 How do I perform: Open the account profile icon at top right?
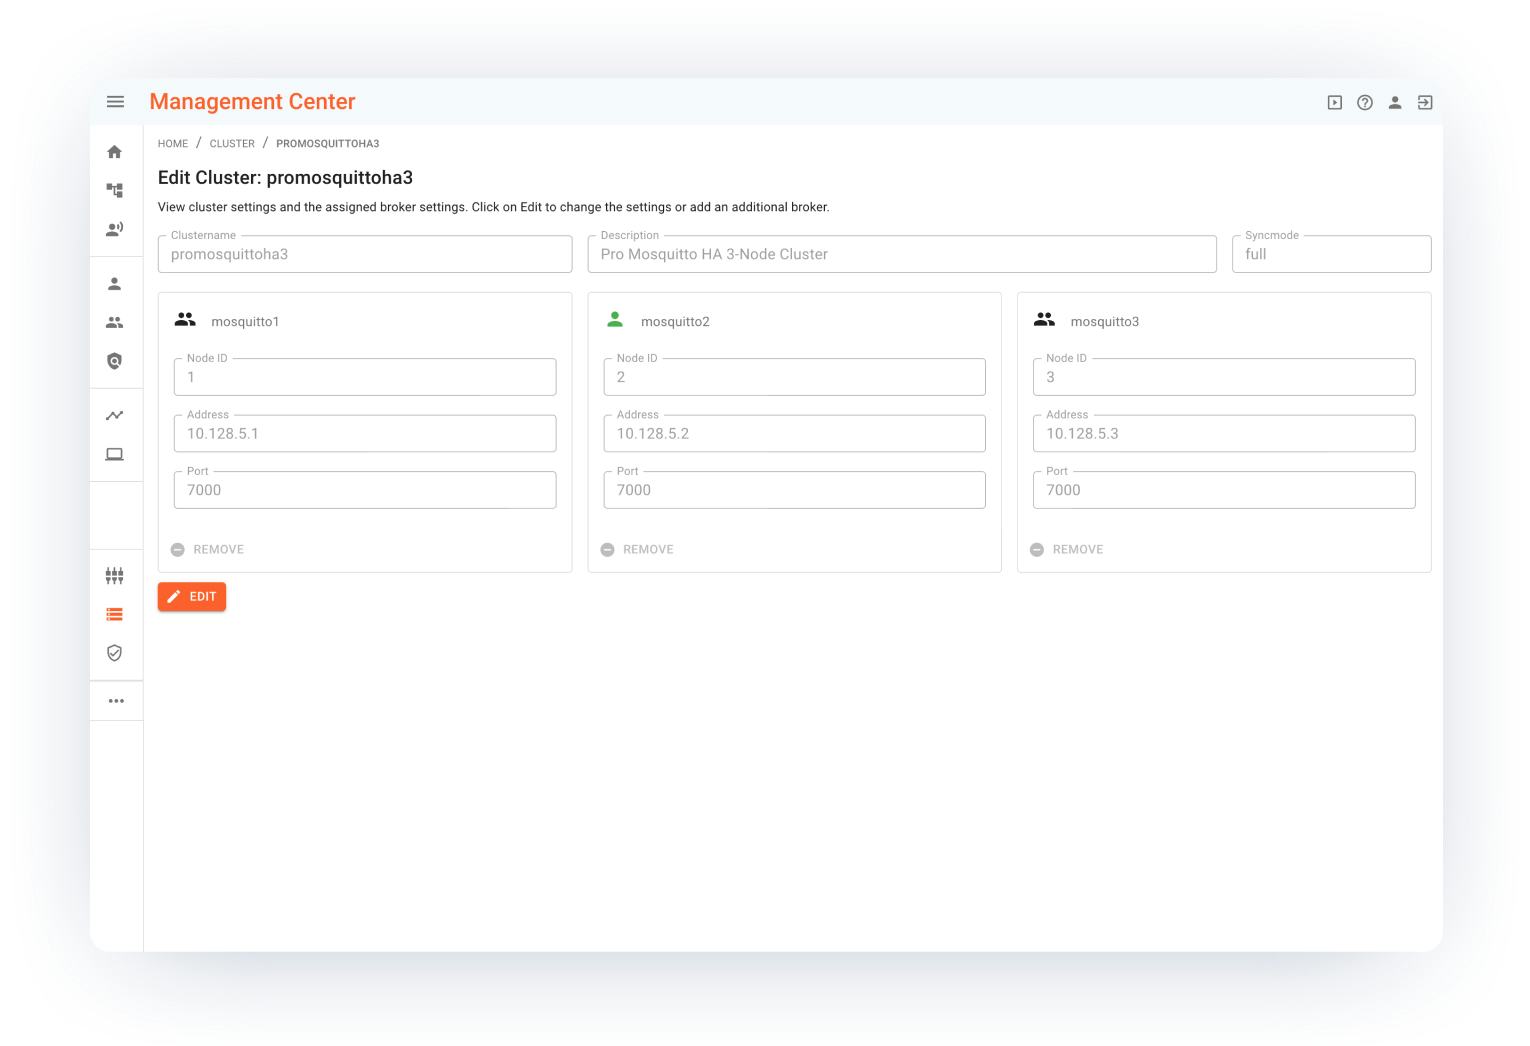pyautogui.click(x=1395, y=102)
